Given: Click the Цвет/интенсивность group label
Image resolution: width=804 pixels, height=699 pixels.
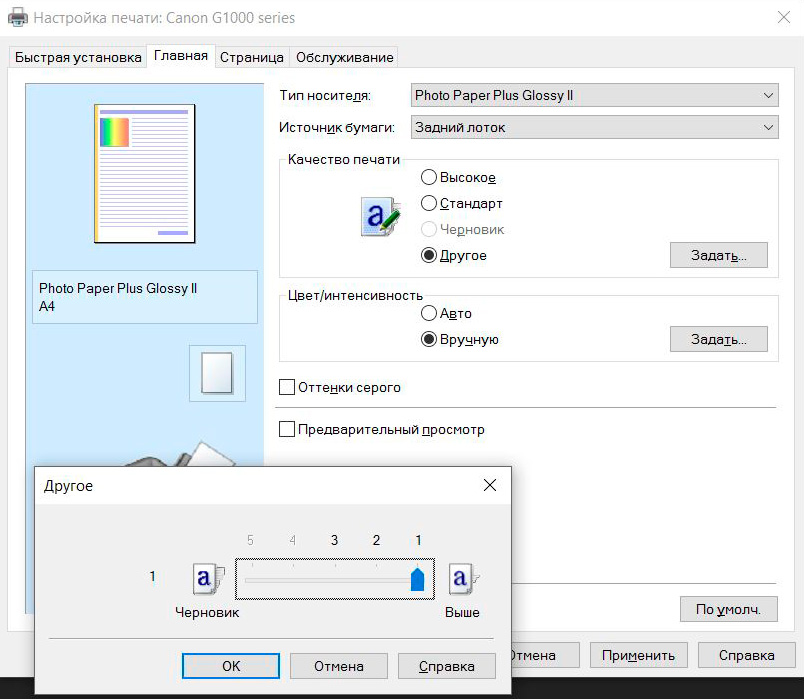Looking at the screenshot, I should [x=355, y=295].
